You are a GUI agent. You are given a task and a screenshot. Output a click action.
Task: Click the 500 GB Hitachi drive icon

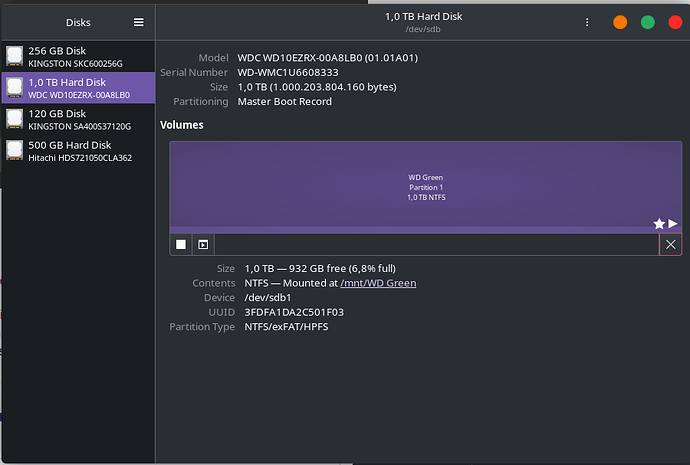[15, 151]
